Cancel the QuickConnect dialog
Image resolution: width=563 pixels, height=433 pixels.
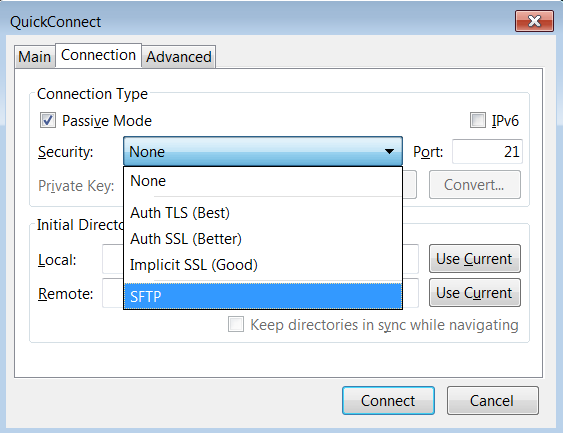492,401
